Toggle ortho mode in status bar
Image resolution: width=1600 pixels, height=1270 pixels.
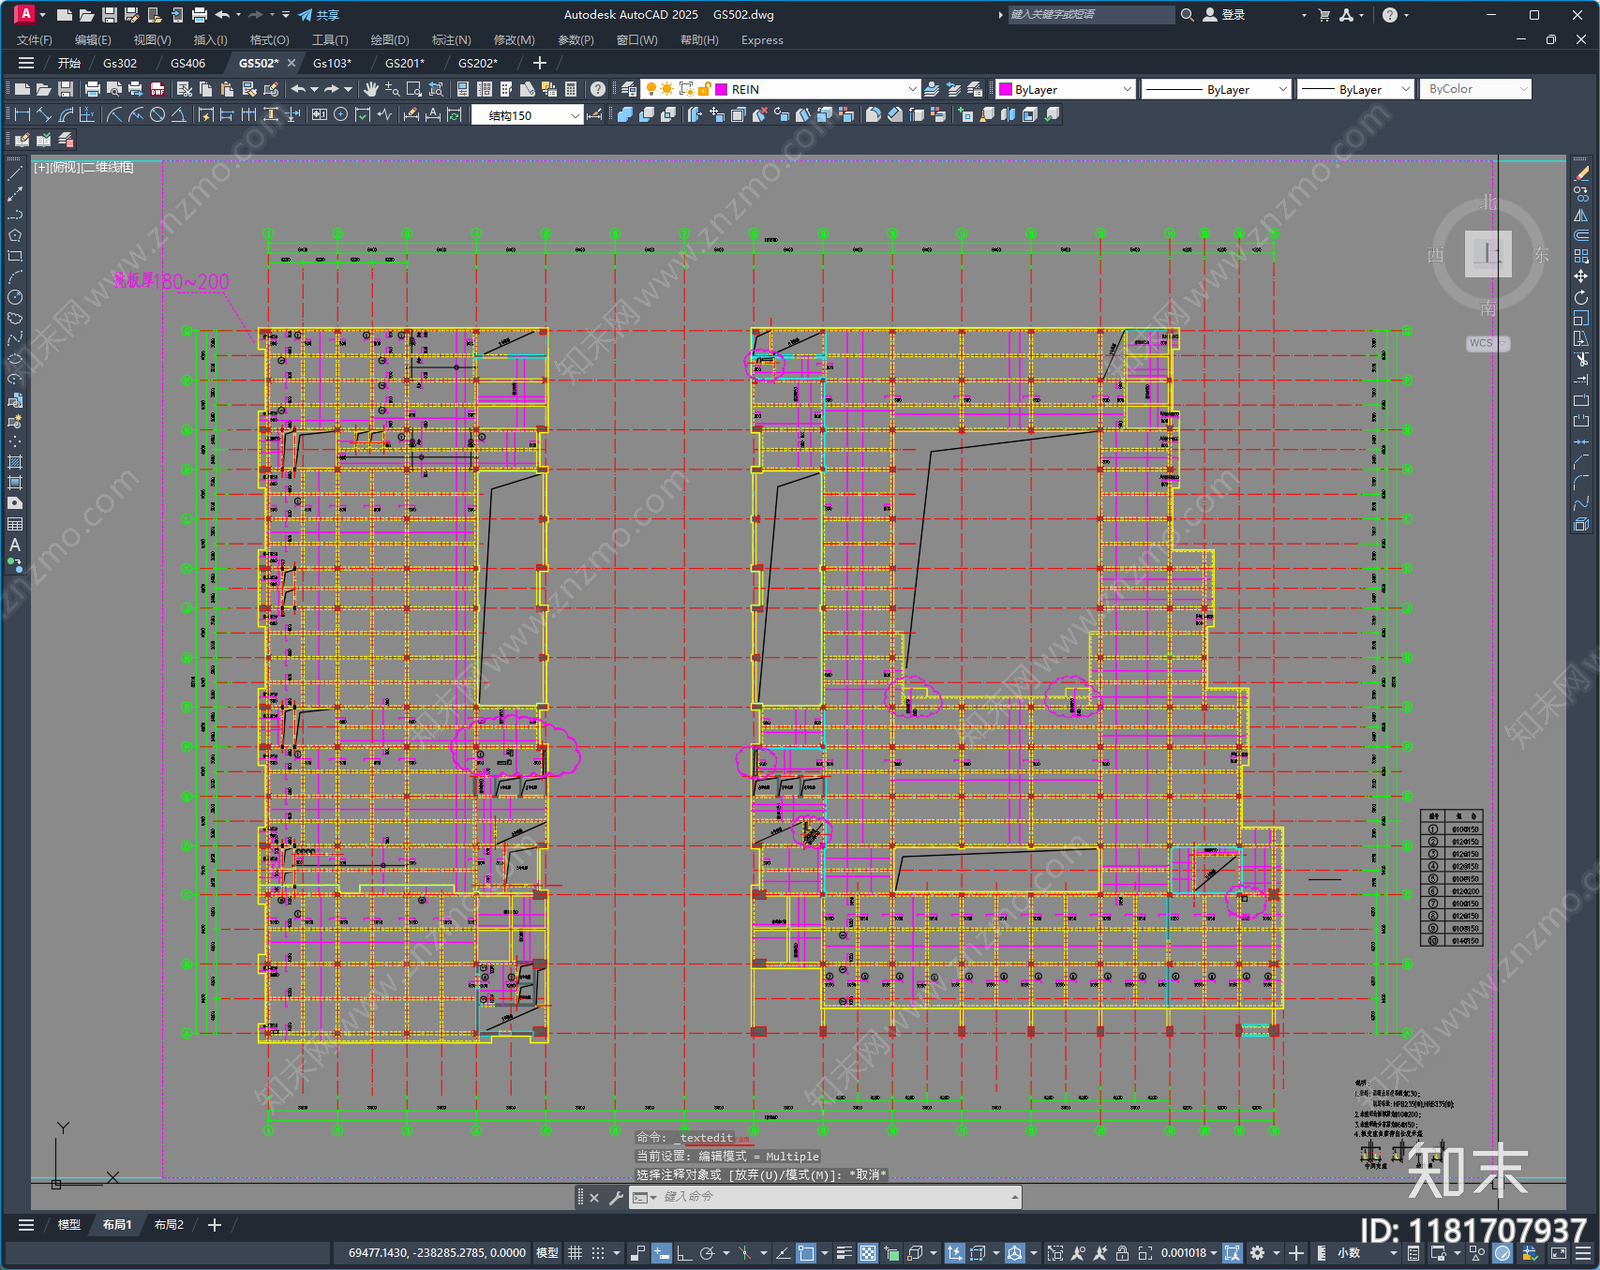pyautogui.click(x=684, y=1253)
